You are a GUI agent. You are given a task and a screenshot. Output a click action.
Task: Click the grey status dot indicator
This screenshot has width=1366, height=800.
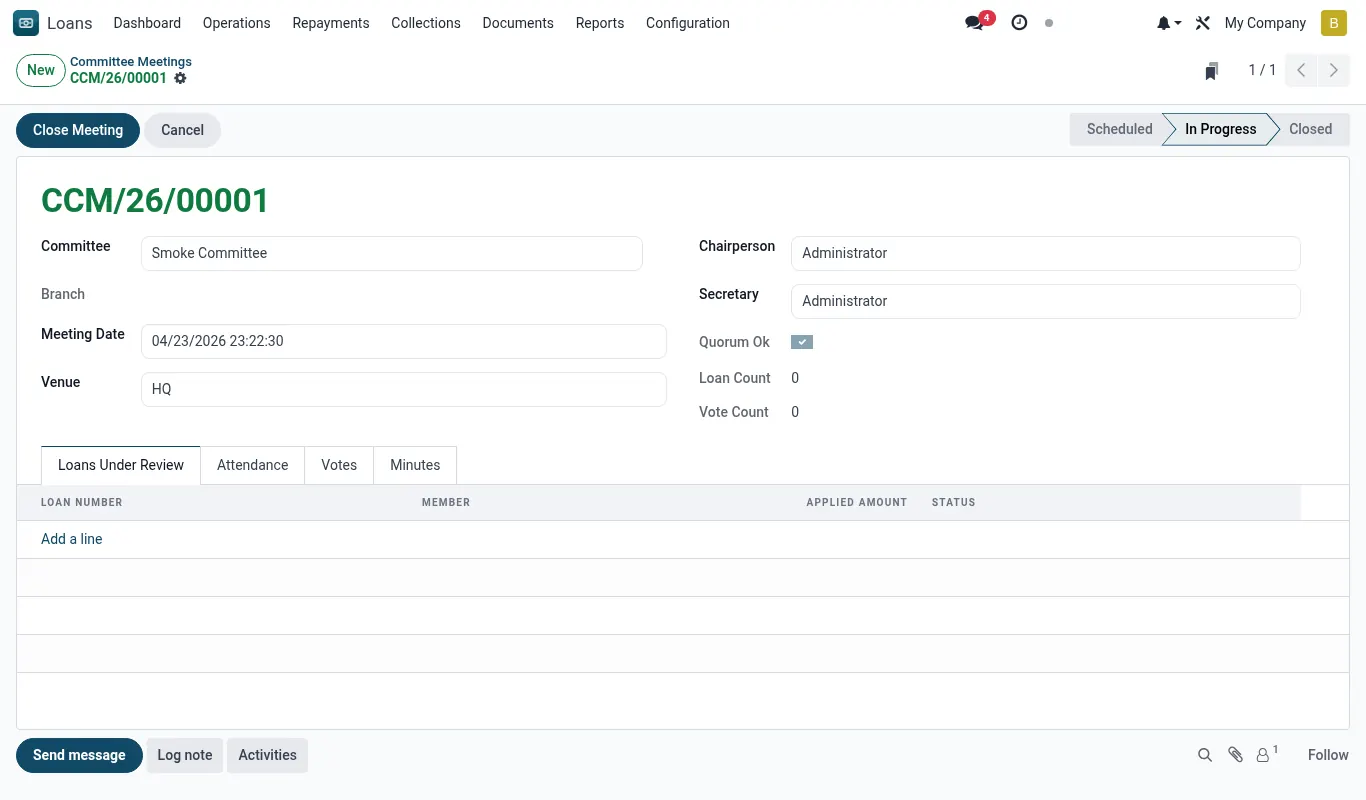[1049, 23]
